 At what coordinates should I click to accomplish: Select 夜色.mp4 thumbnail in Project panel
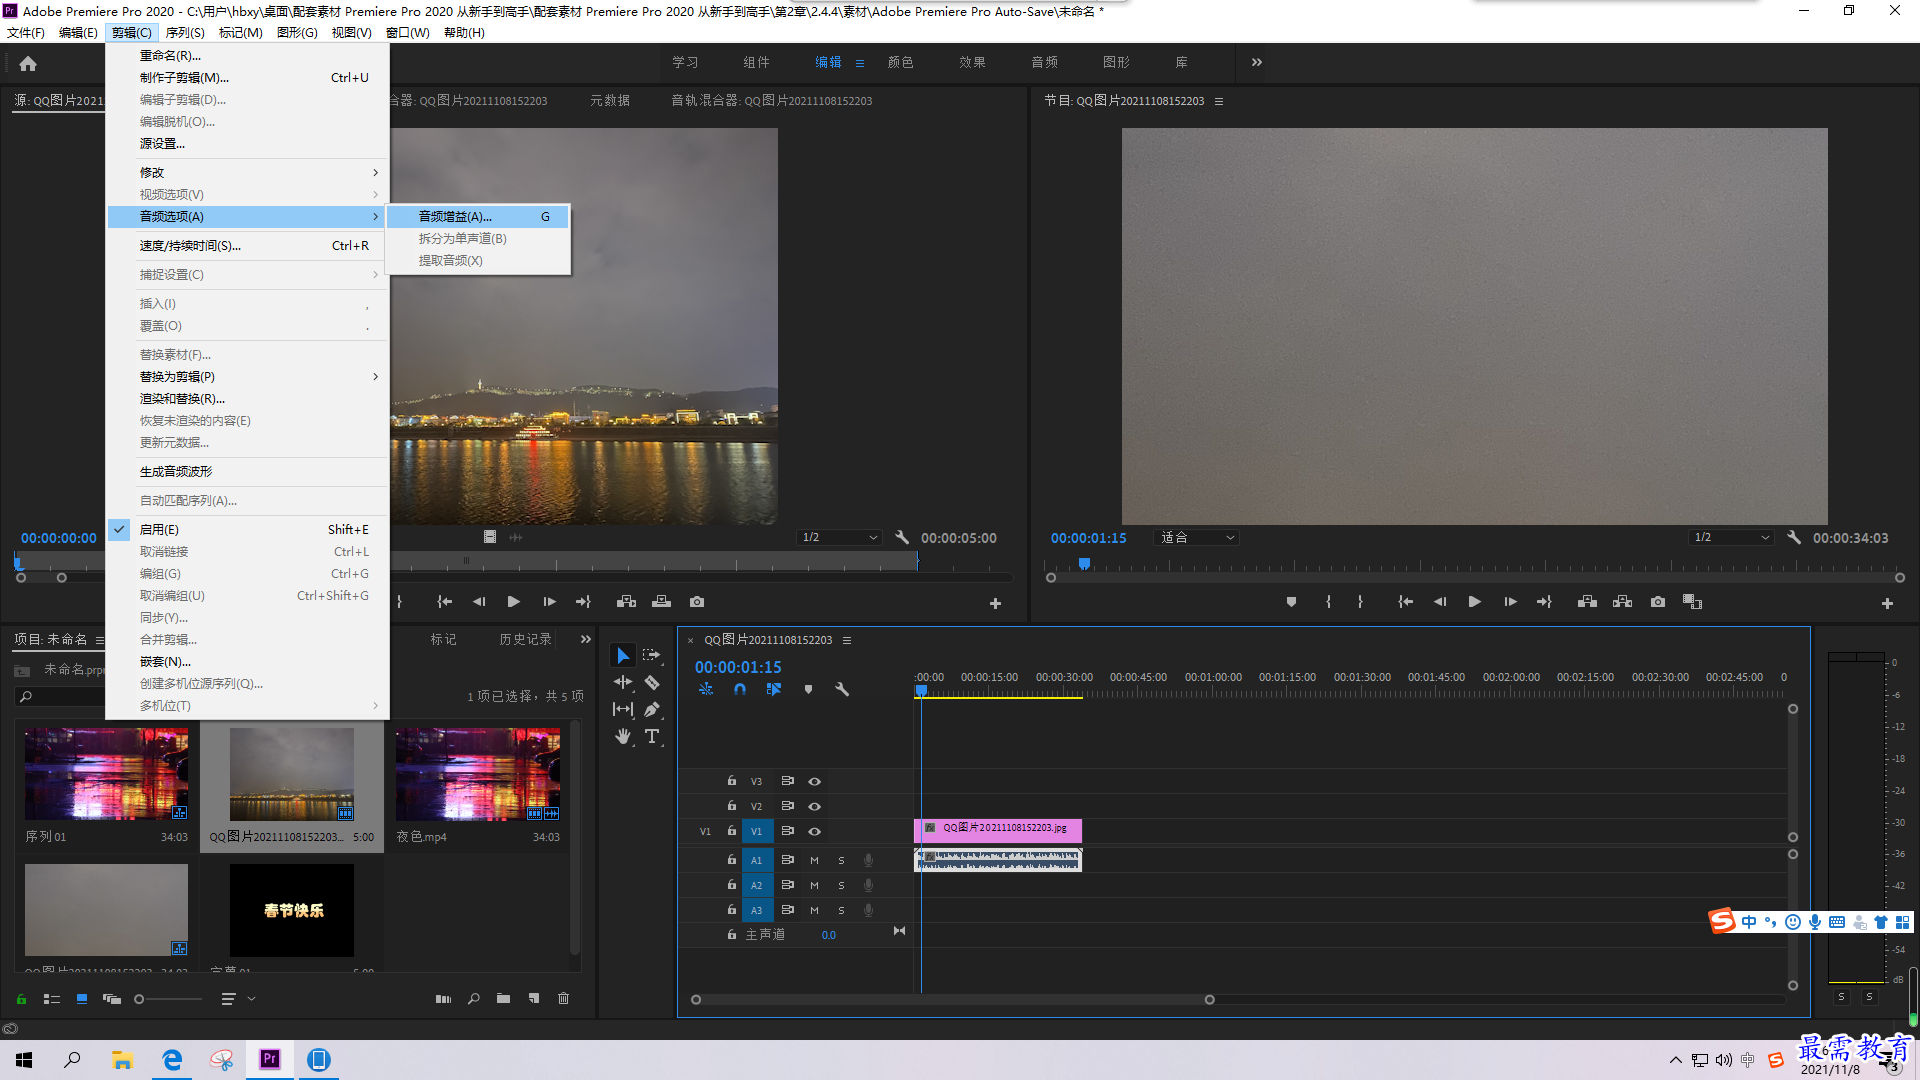pyautogui.click(x=478, y=774)
